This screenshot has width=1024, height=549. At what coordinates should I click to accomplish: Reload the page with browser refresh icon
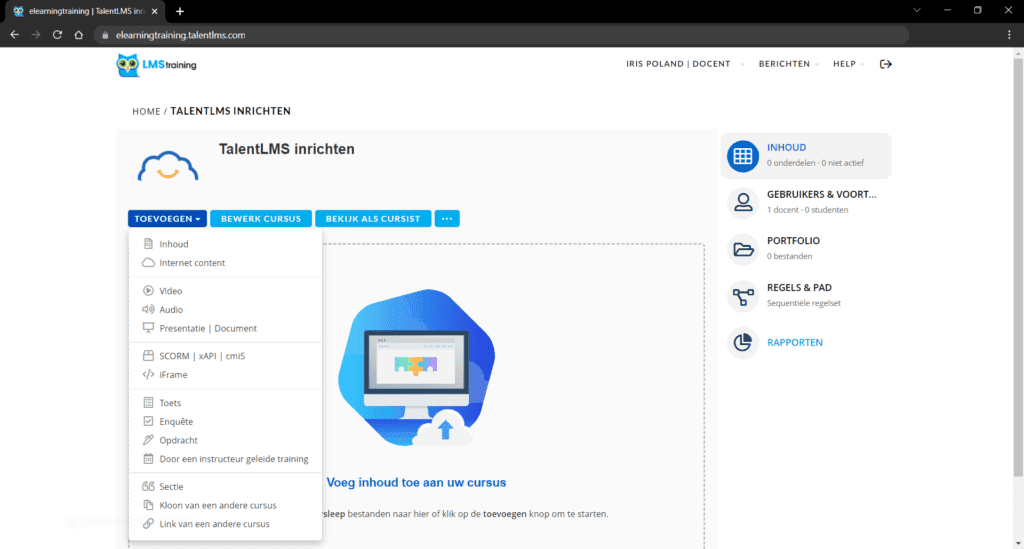[x=57, y=35]
